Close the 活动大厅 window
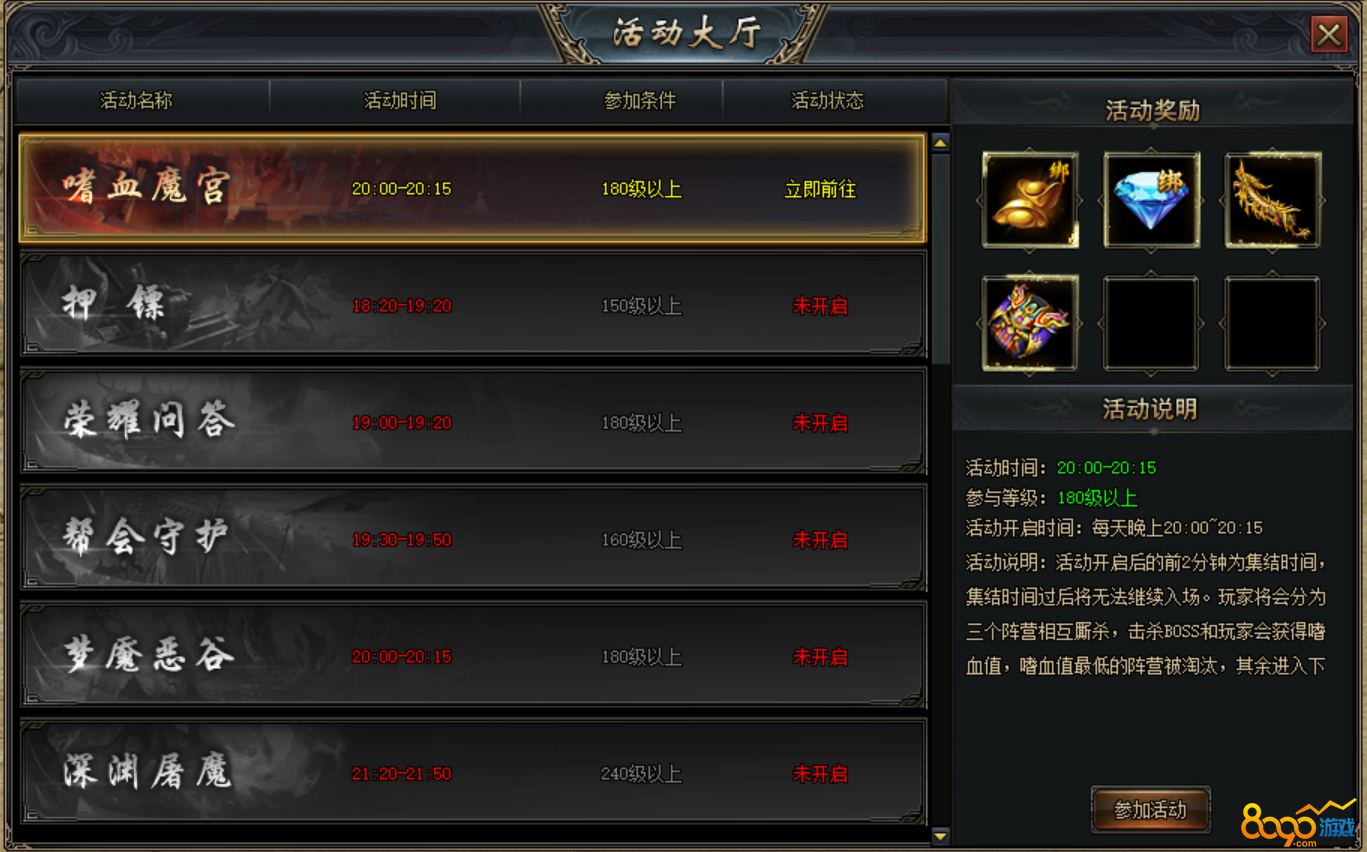Viewport: 1367px width, 852px height. [x=1329, y=35]
